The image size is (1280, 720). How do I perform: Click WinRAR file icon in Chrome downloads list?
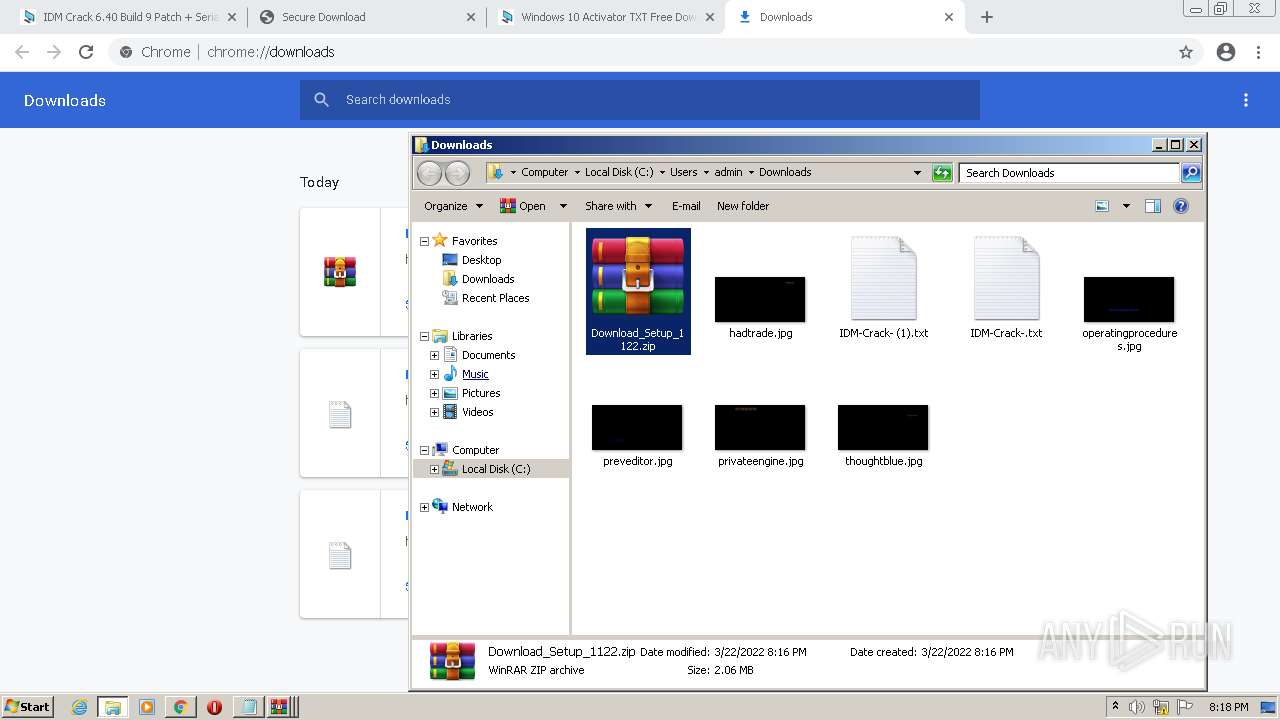[340, 272]
